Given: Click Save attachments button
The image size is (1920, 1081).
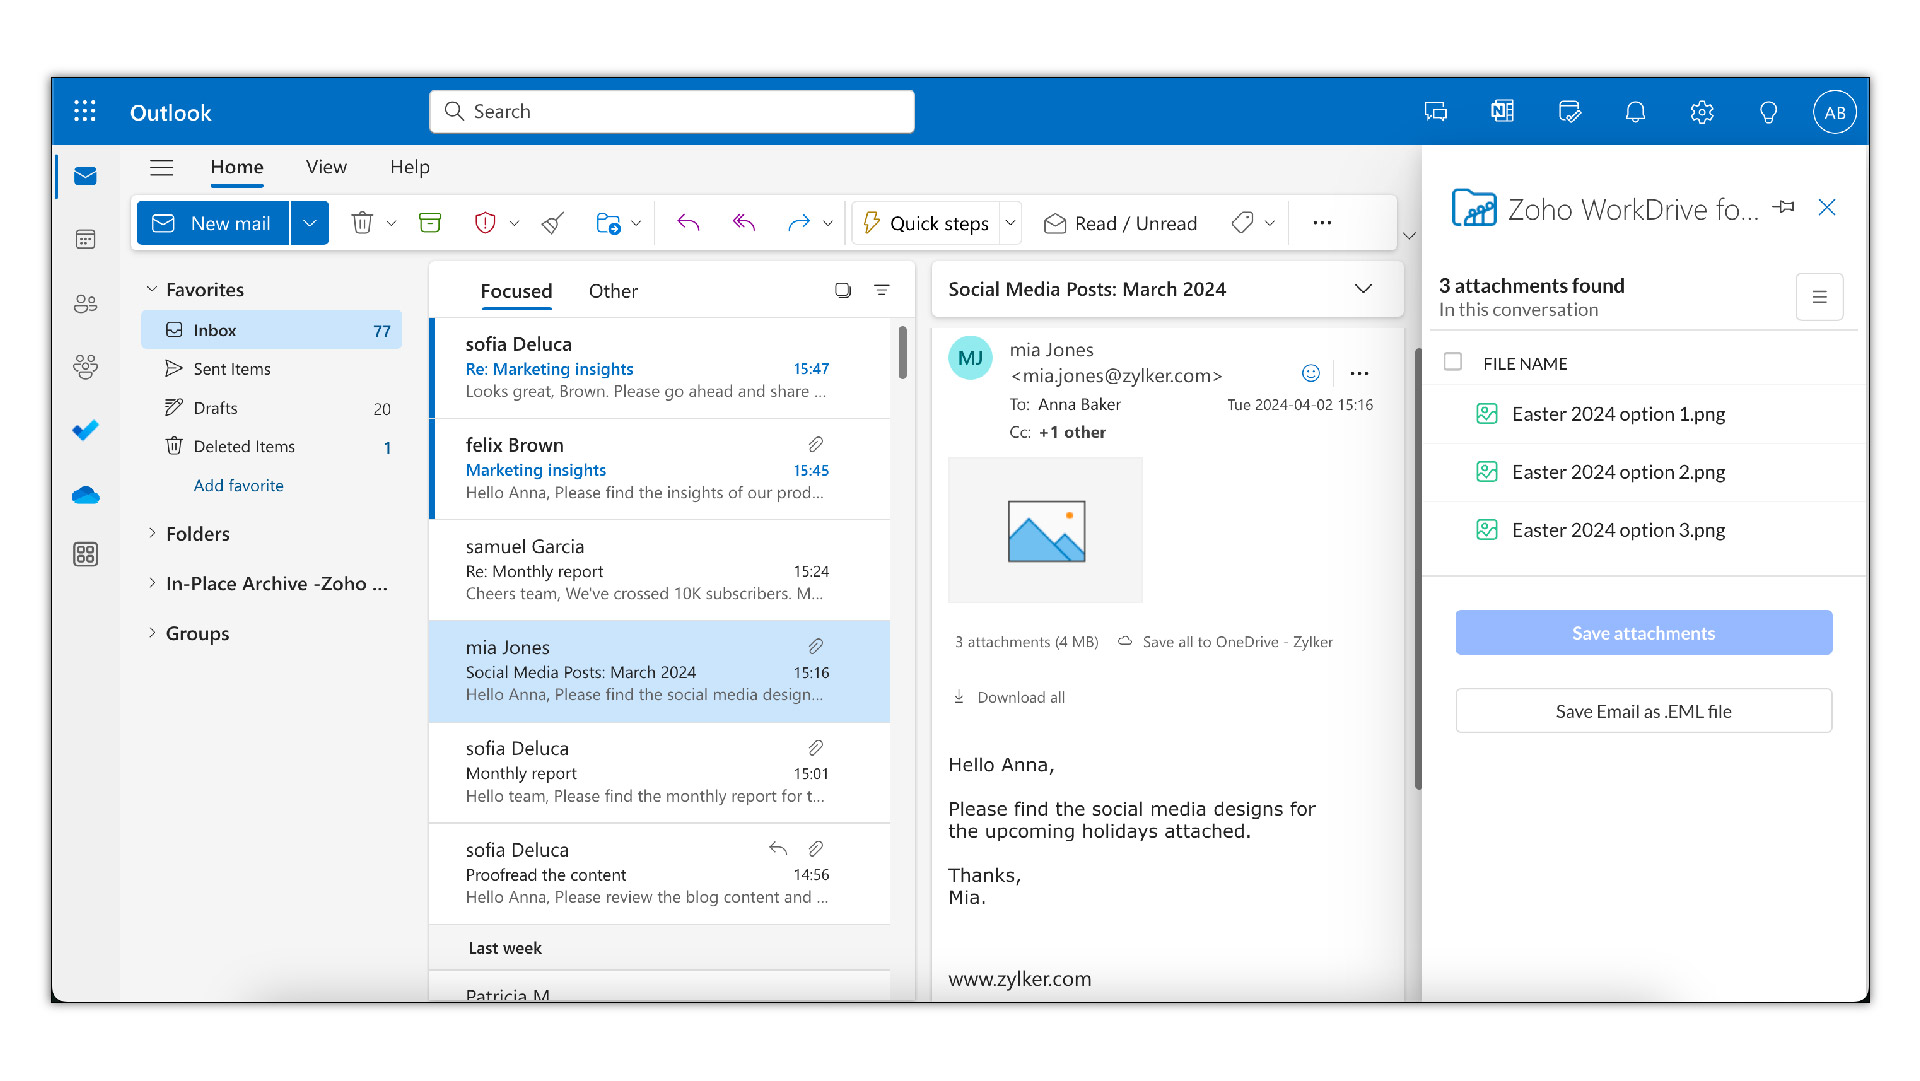Looking at the screenshot, I should click(x=1643, y=633).
